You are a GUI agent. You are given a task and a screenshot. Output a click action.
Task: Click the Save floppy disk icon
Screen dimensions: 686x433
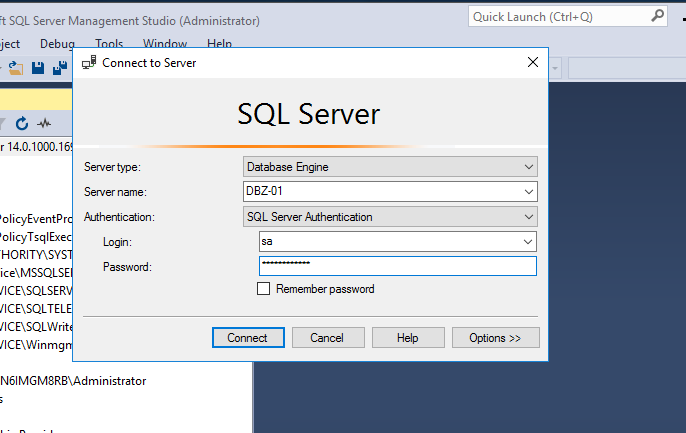[x=38, y=68]
